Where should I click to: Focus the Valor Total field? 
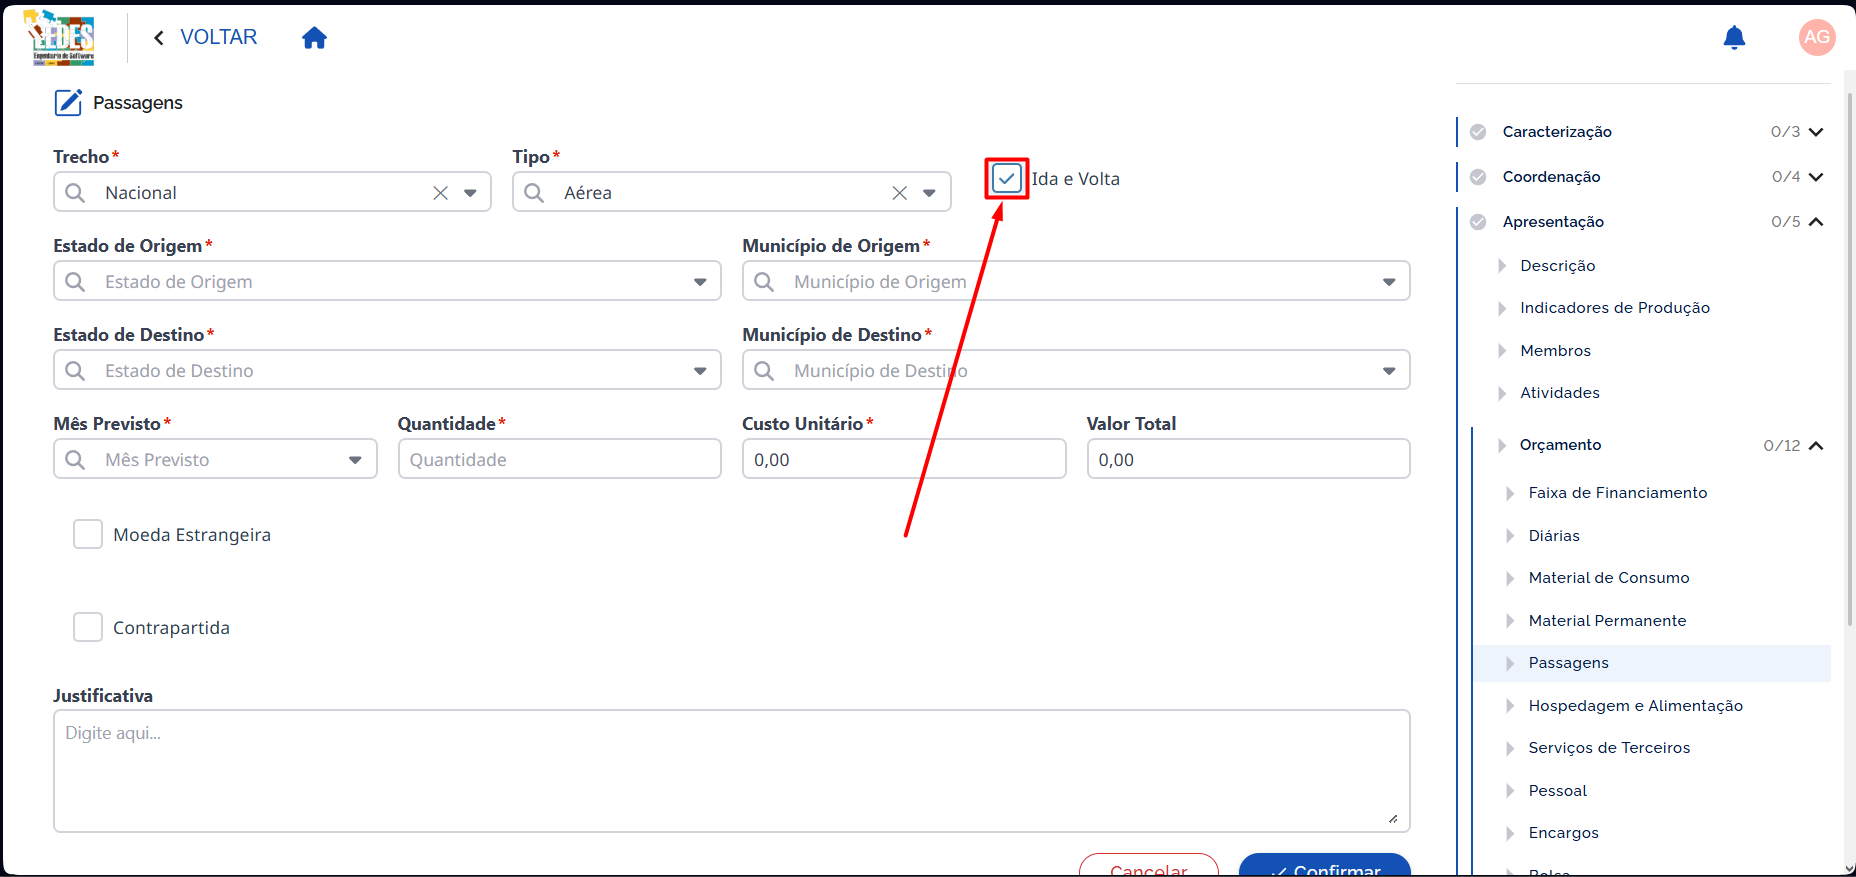[1248, 459]
